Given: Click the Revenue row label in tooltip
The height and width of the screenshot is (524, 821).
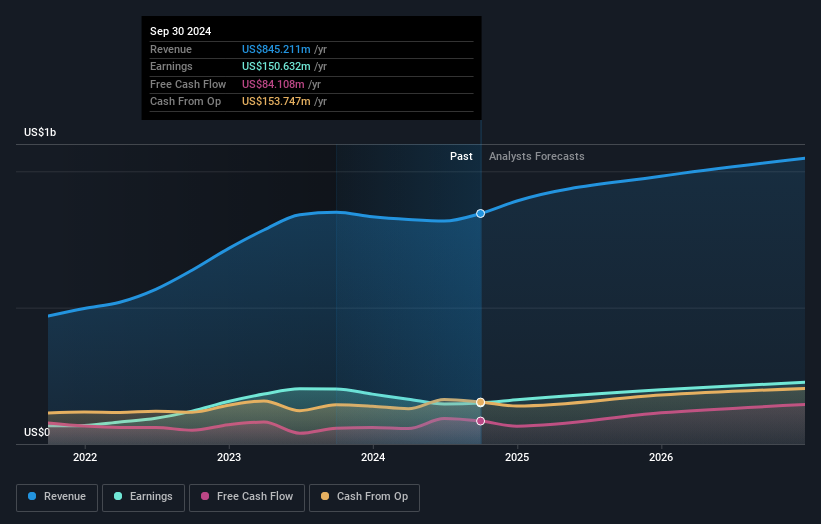Looking at the screenshot, I should click(171, 49).
